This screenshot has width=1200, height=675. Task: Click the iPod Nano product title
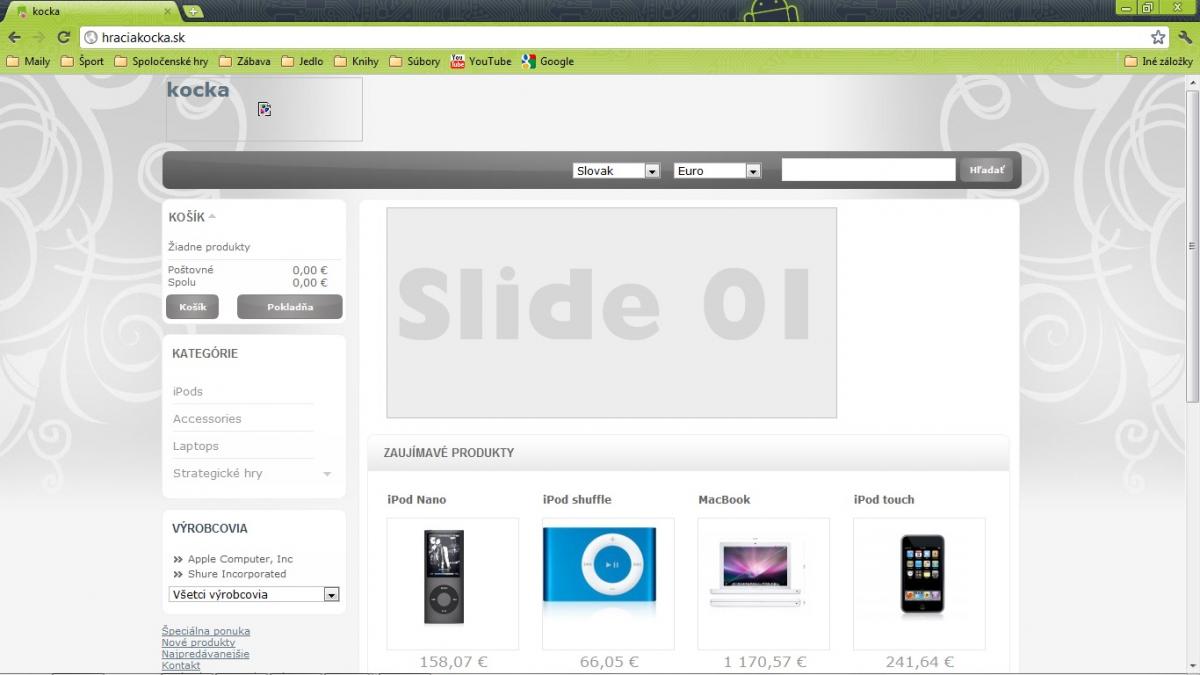click(417, 499)
